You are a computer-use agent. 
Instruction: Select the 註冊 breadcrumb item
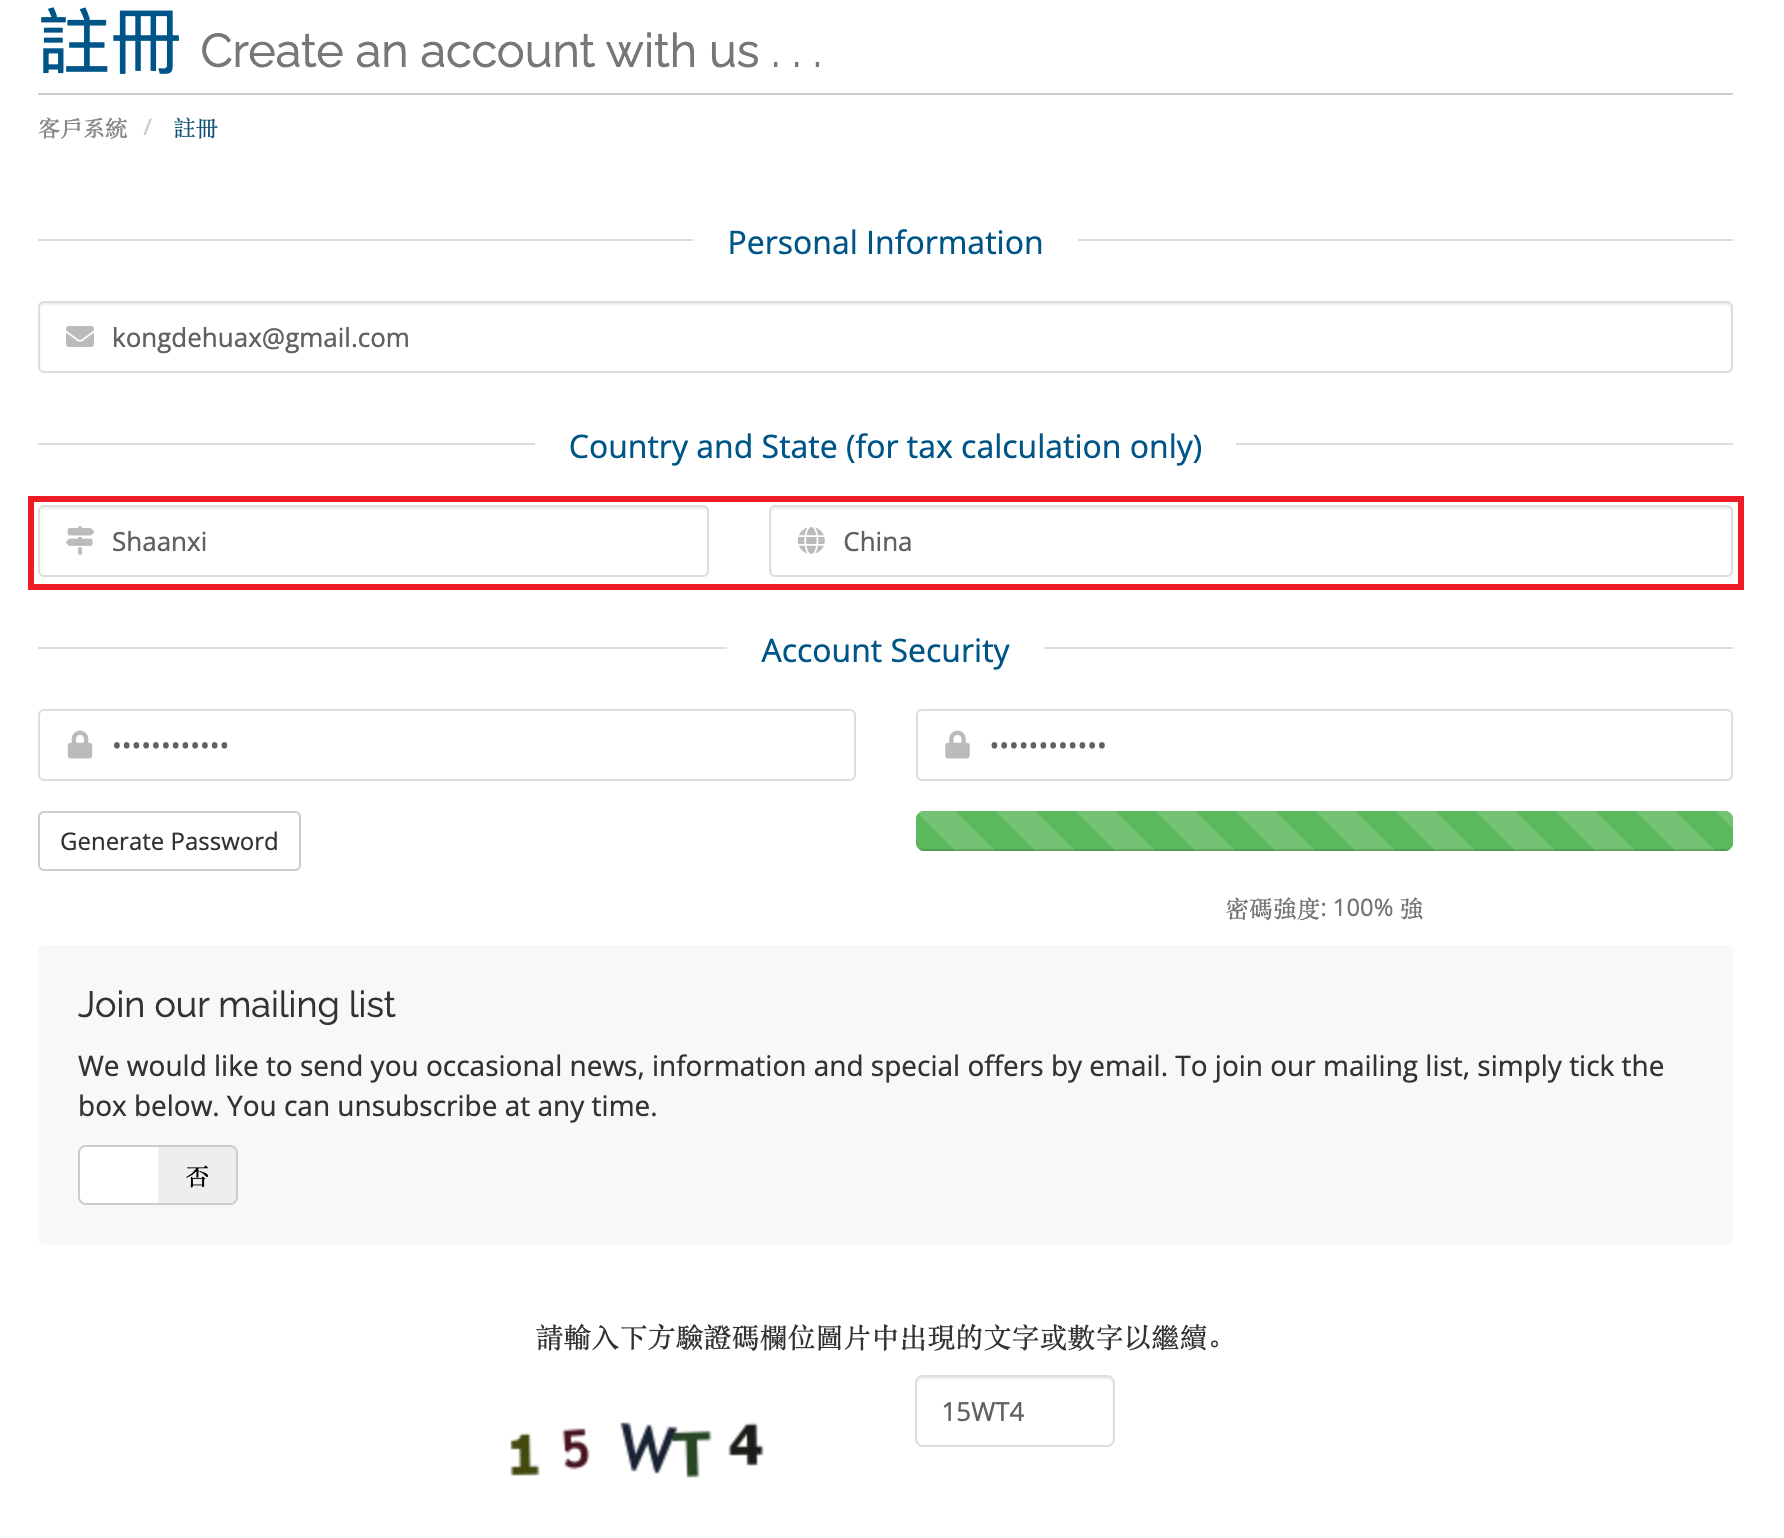pos(195,128)
